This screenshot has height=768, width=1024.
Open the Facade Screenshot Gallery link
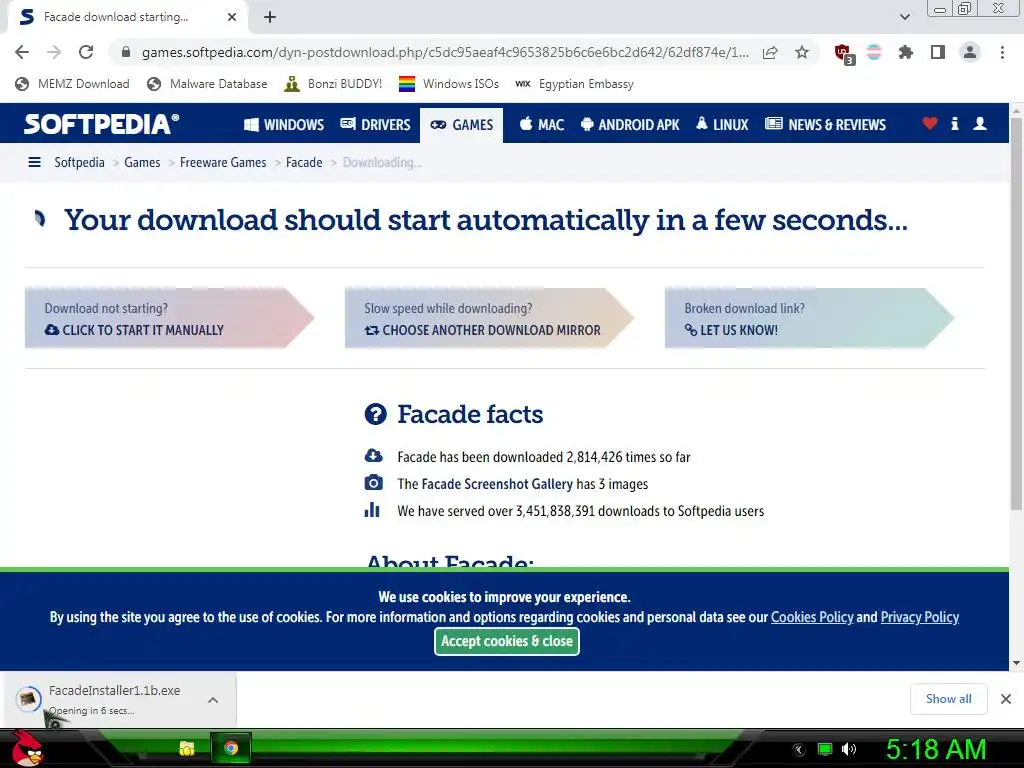click(497, 484)
